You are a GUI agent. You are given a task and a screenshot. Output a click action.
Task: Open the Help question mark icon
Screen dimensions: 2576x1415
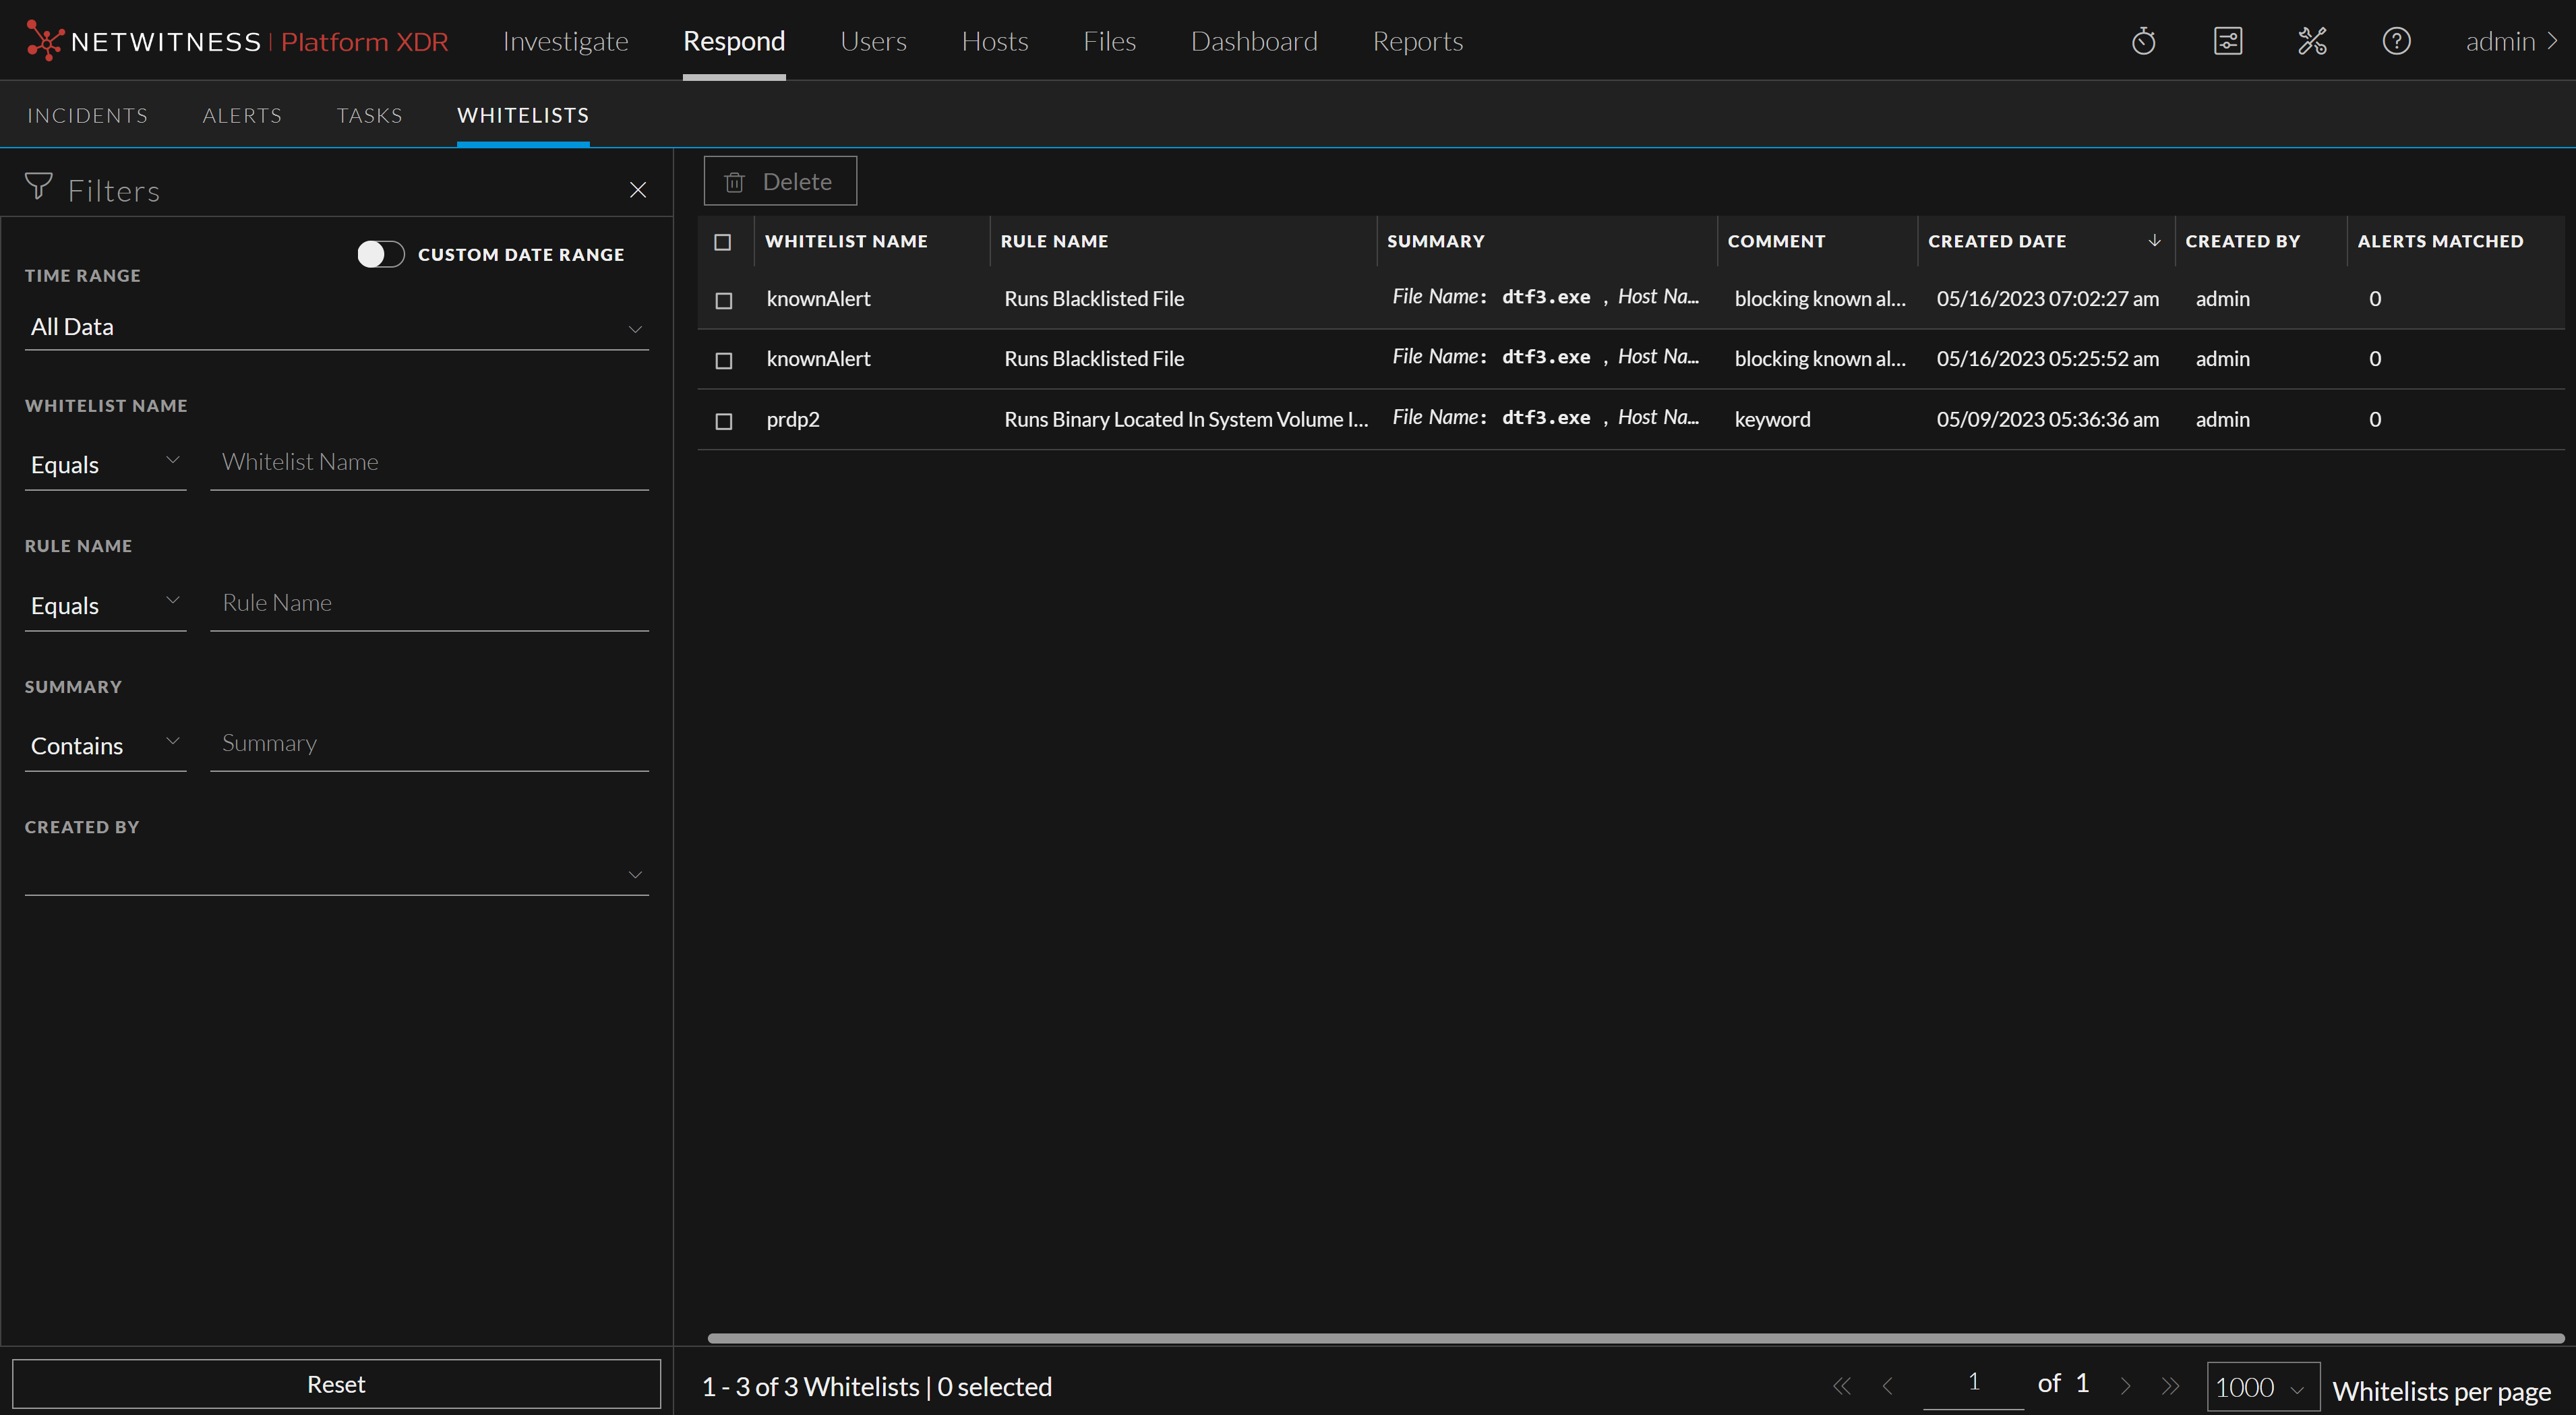pyautogui.click(x=2396, y=41)
